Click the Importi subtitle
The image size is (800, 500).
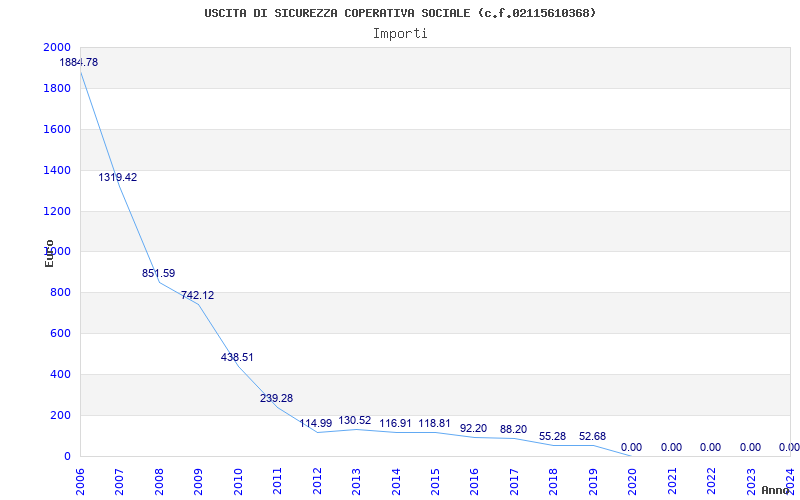point(400,34)
